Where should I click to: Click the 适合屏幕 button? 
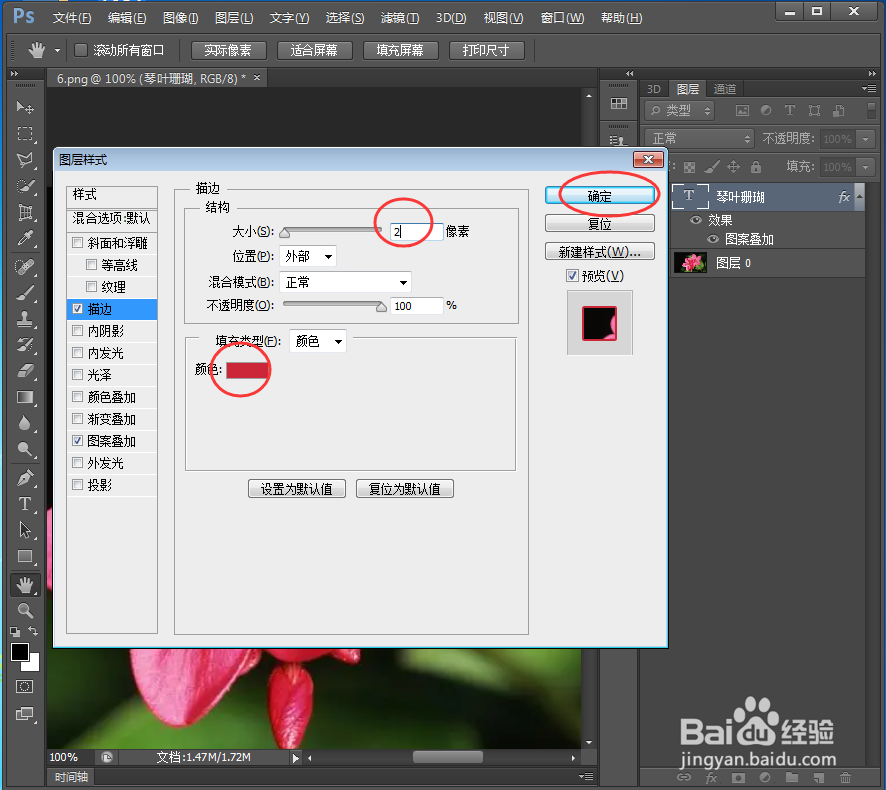315,50
